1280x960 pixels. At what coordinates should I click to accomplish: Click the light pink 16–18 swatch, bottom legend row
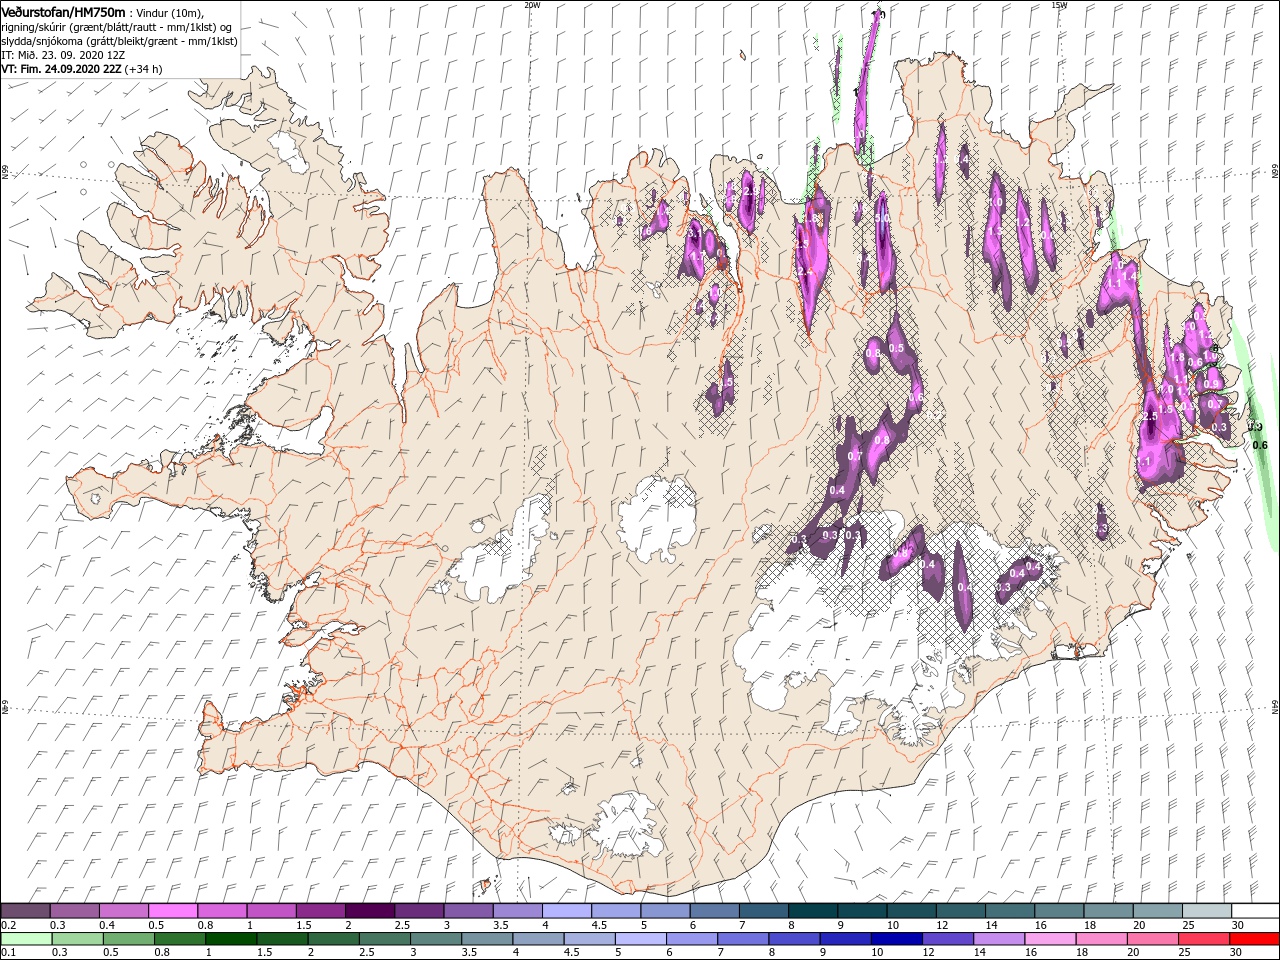coord(1048,939)
